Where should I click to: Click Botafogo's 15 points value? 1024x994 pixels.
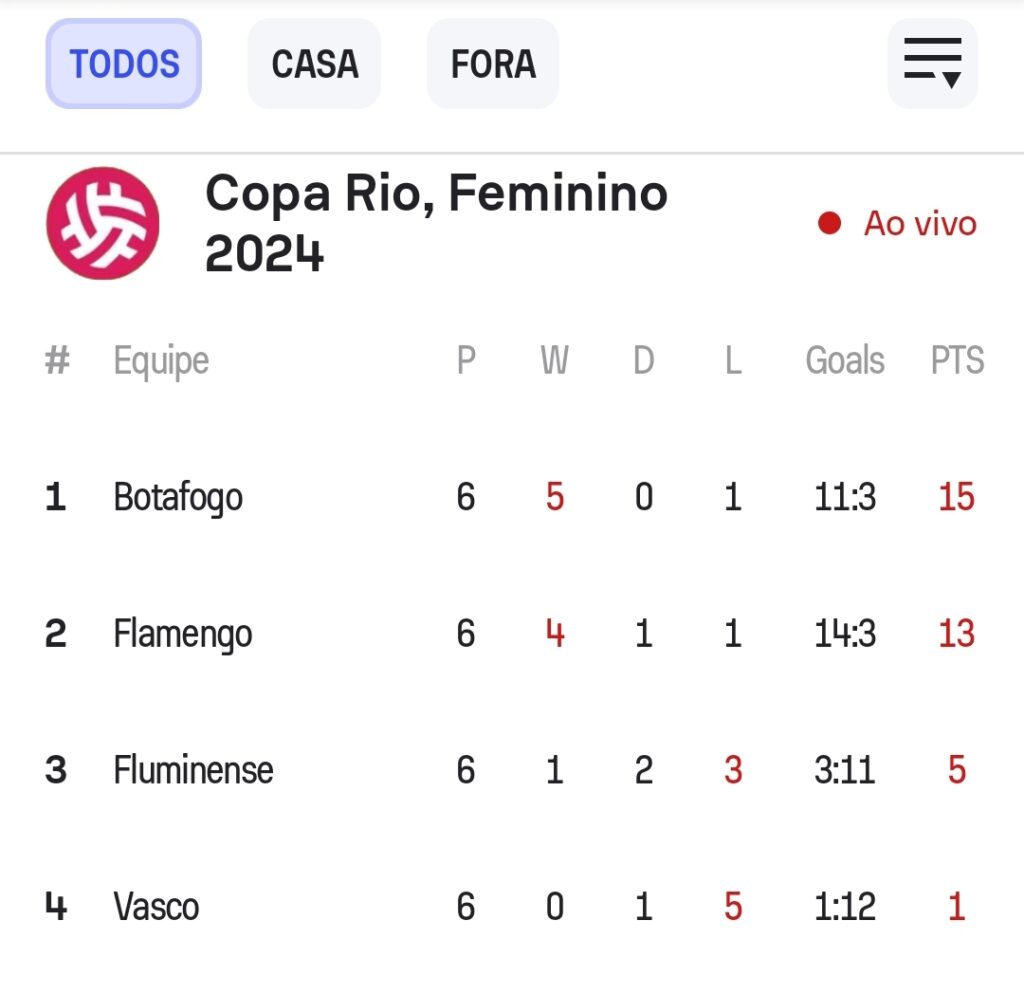click(957, 496)
